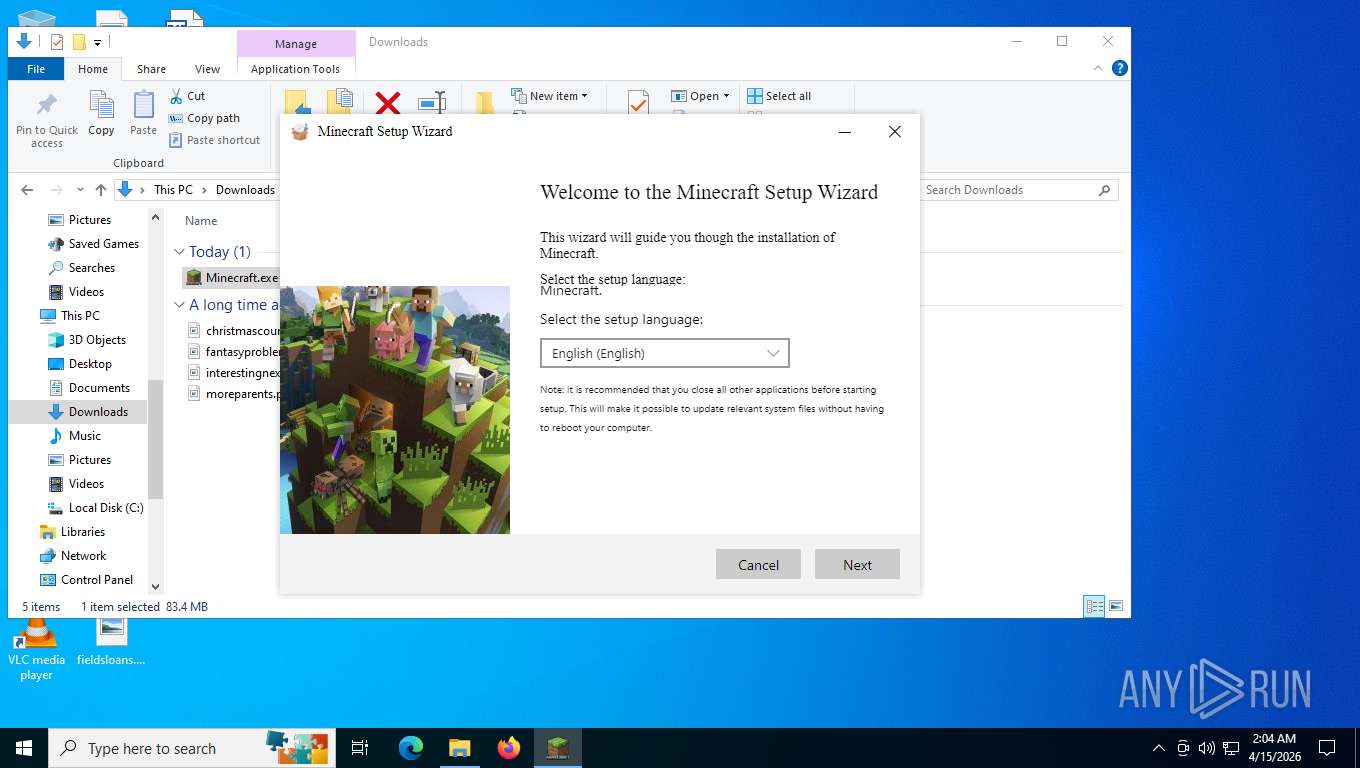The image size is (1360, 768).
Task: Switch to large thumbnails view icon
Action: [x=1116, y=606]
